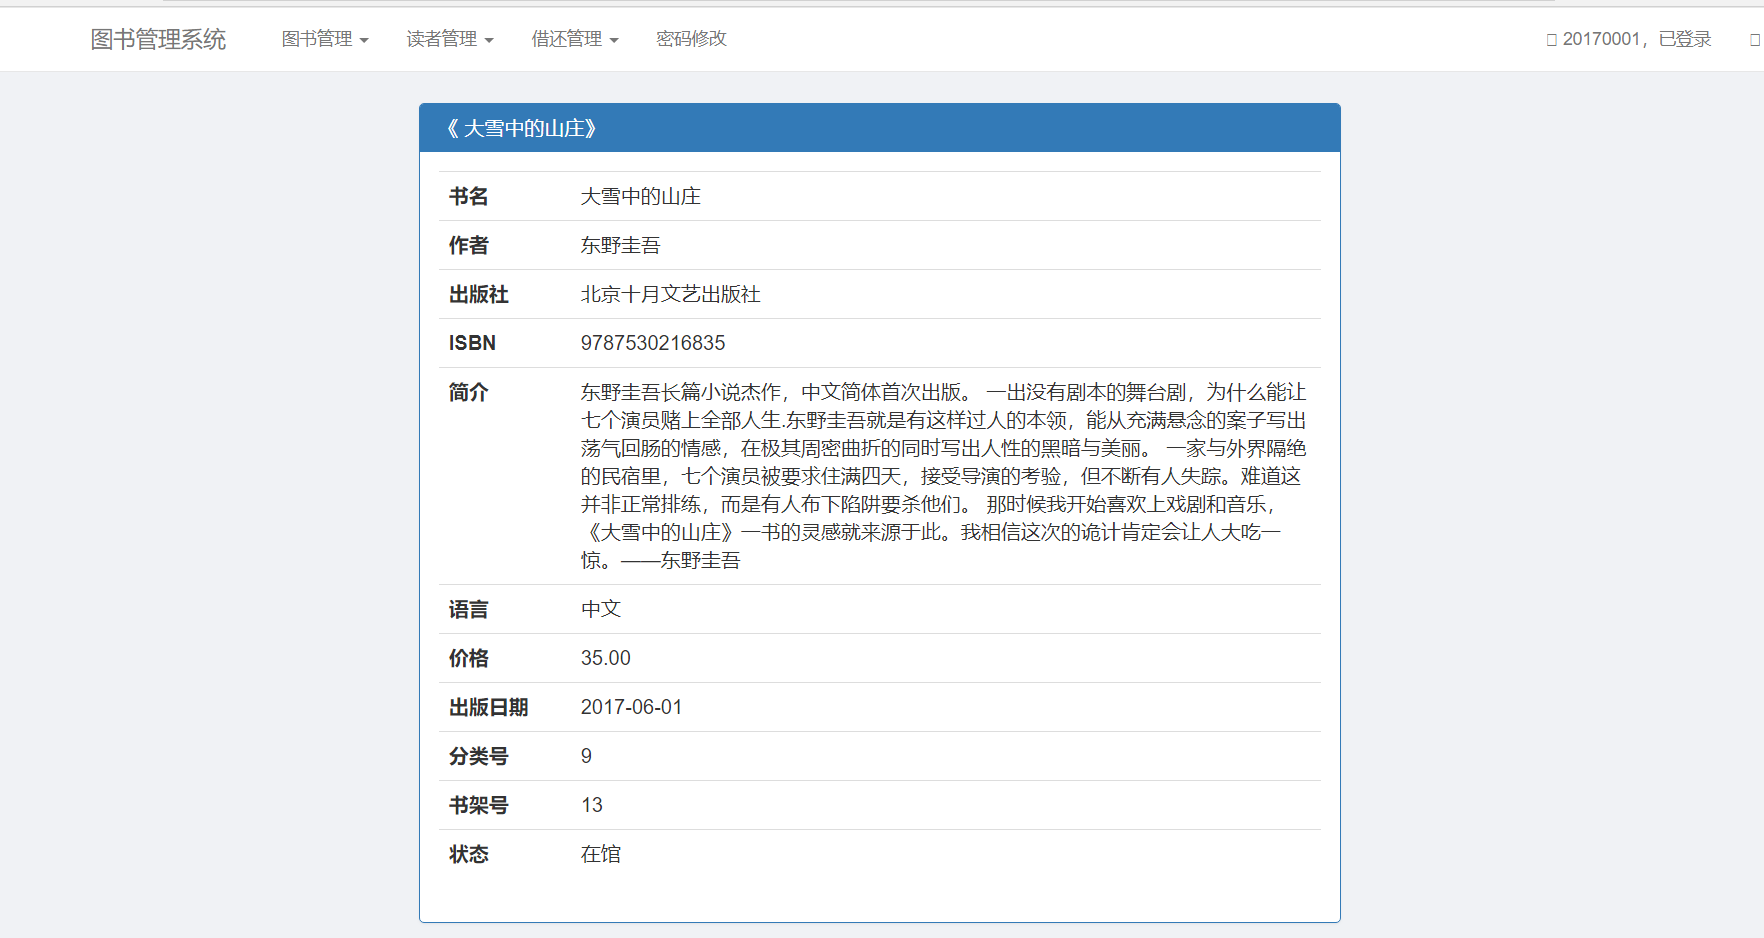Click the logout icon at top right
This screenshot has width=1764, height=938.
[1754, 39]
